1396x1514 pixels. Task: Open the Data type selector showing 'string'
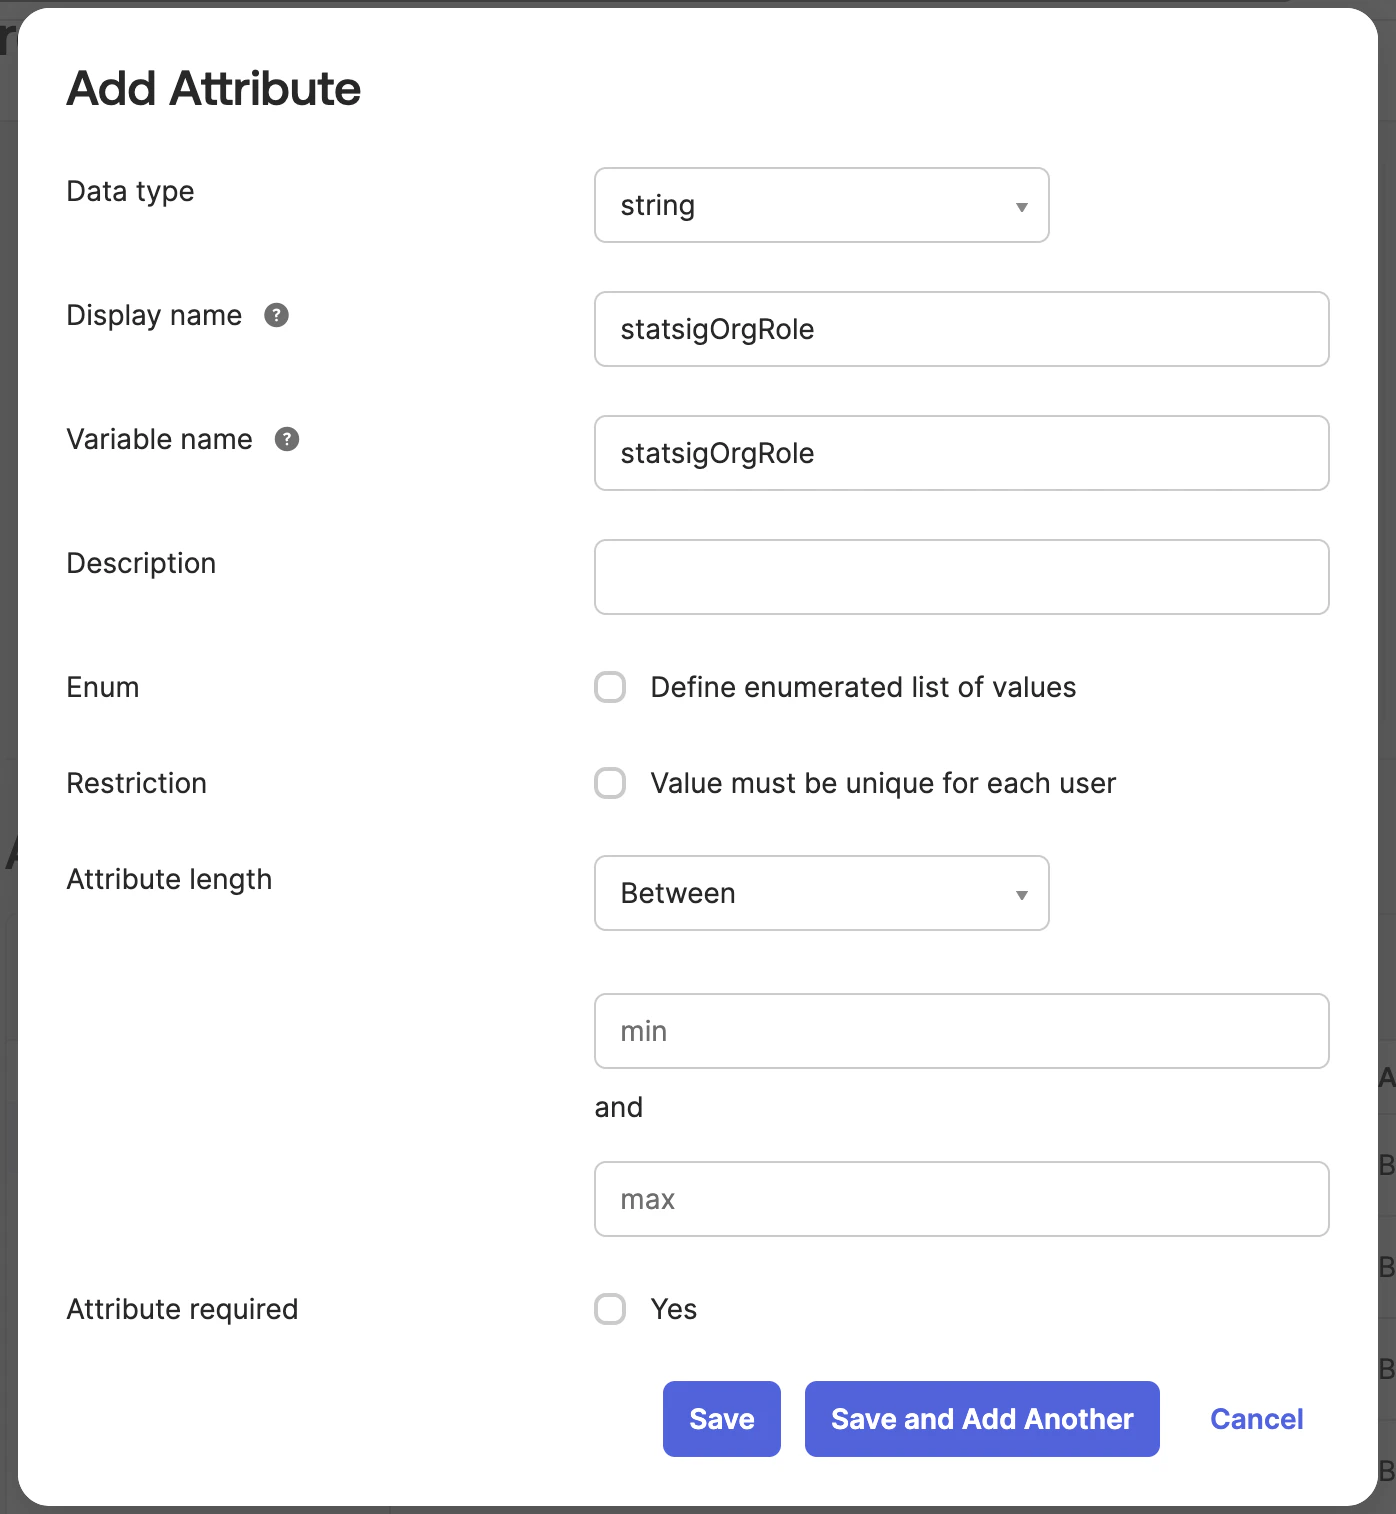(821, 205)
